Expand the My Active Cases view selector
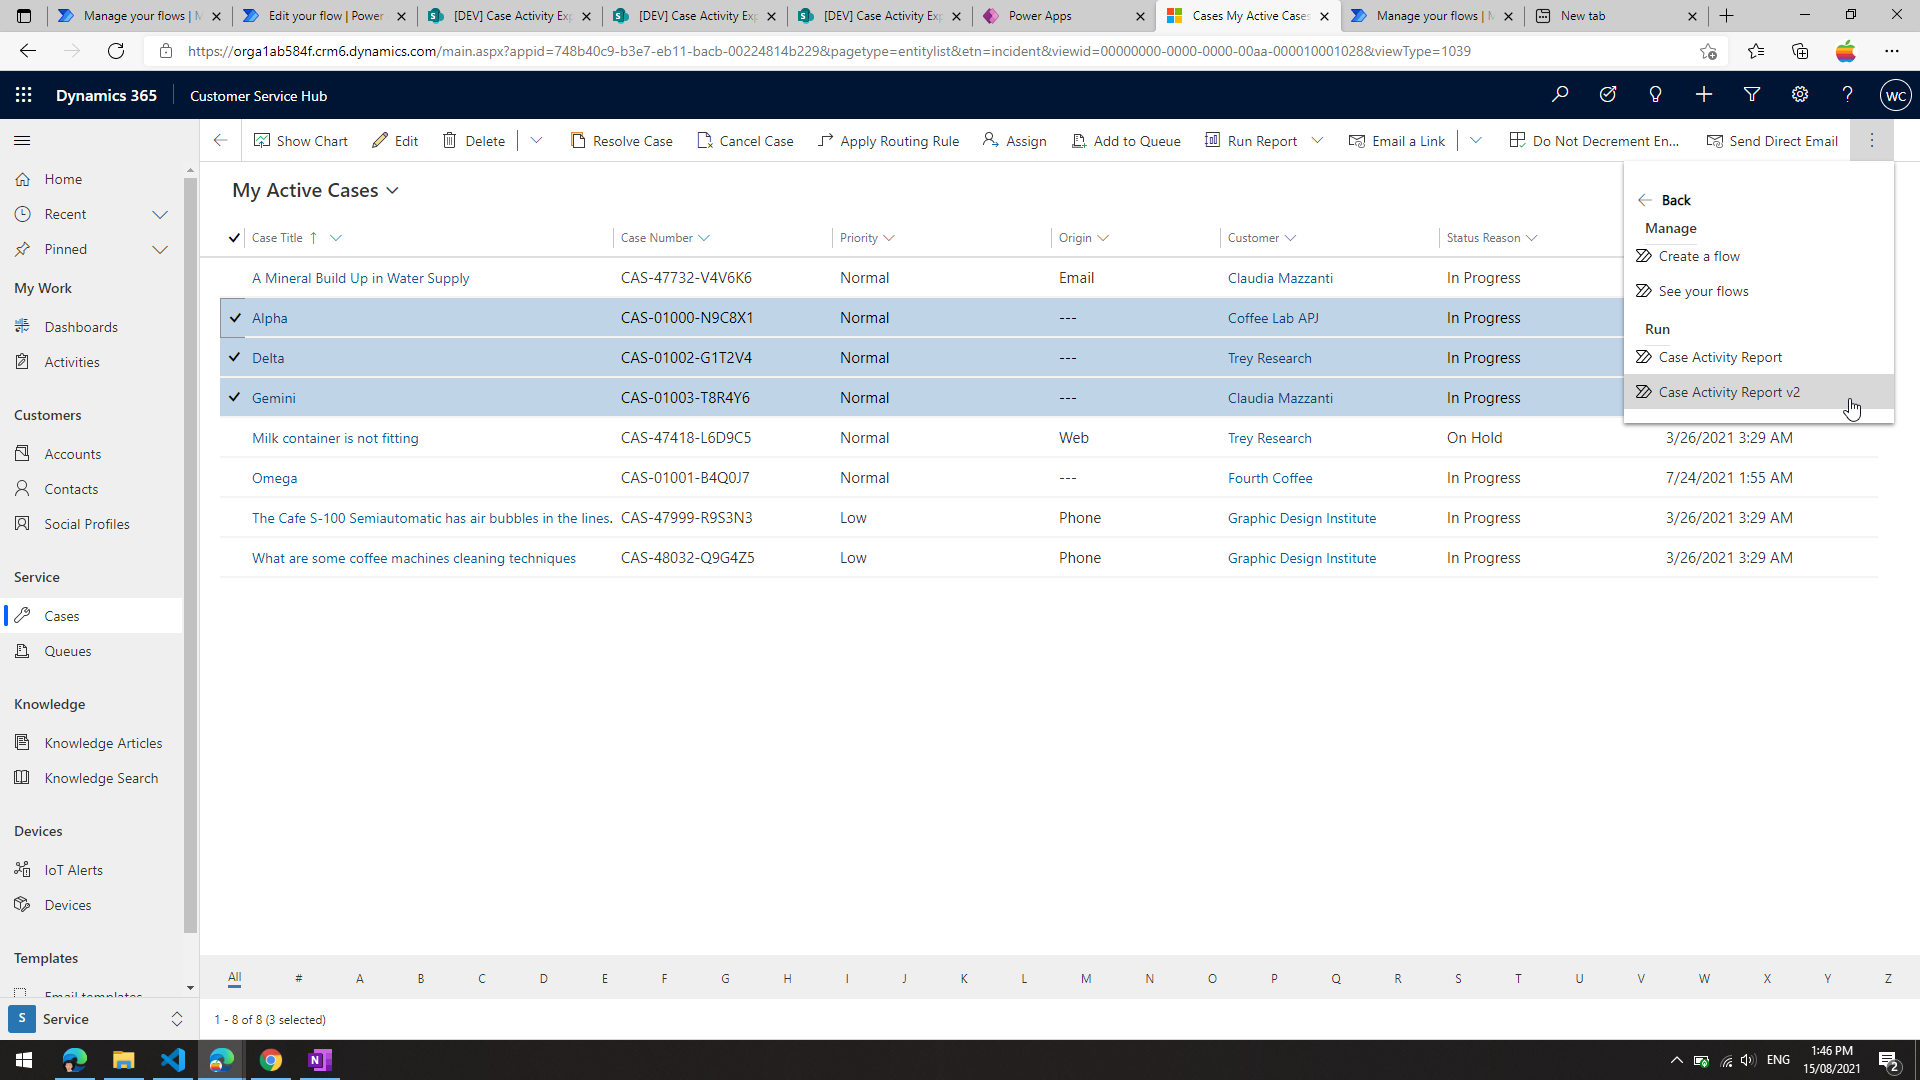Image resolution: width=1920 pixels, height=1080 pixels. [x=392, y=191]
